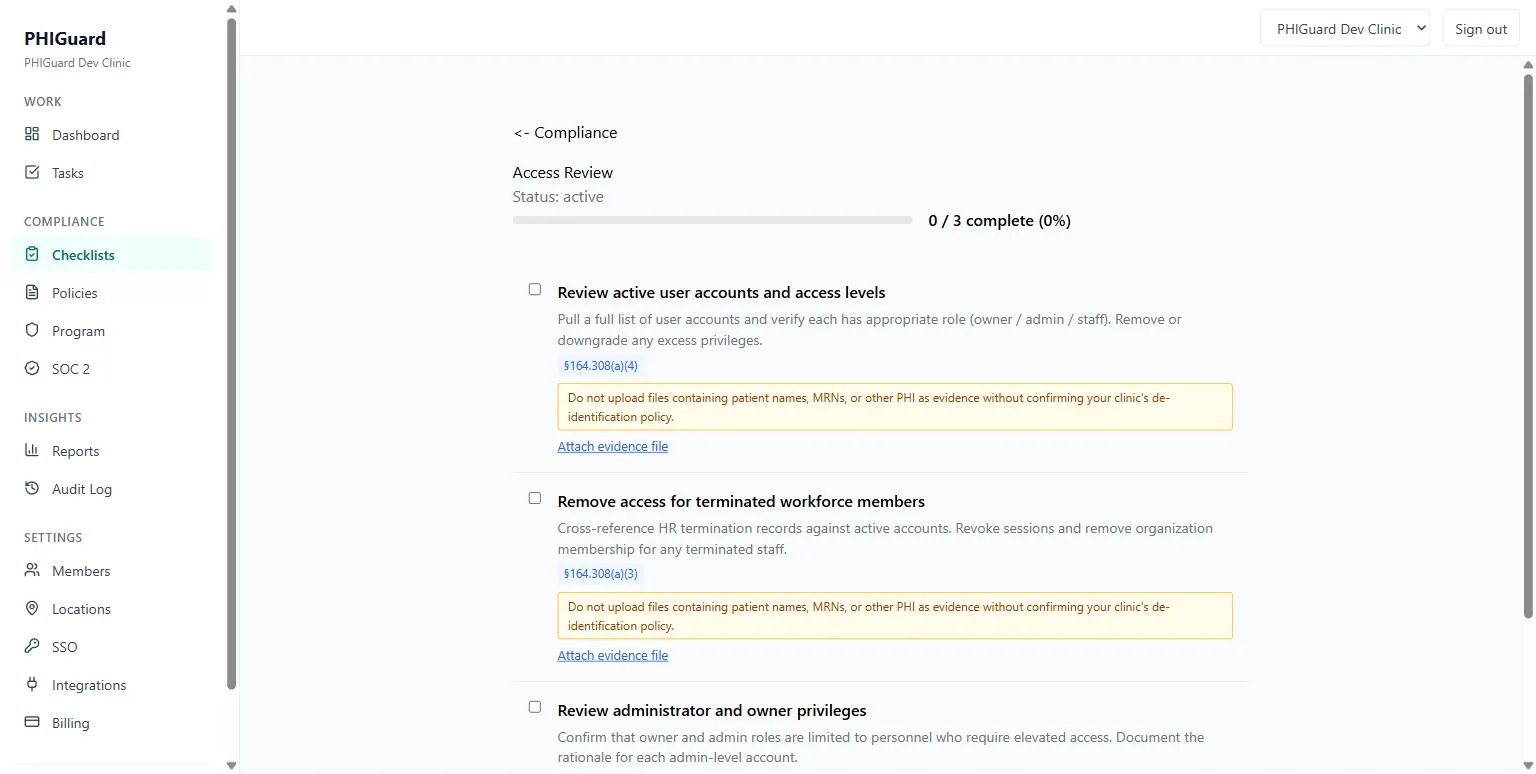1536x774 pixels.
Task: Open the PHIGuard Dev Clinic organization dropdown
Action: 1345,29
